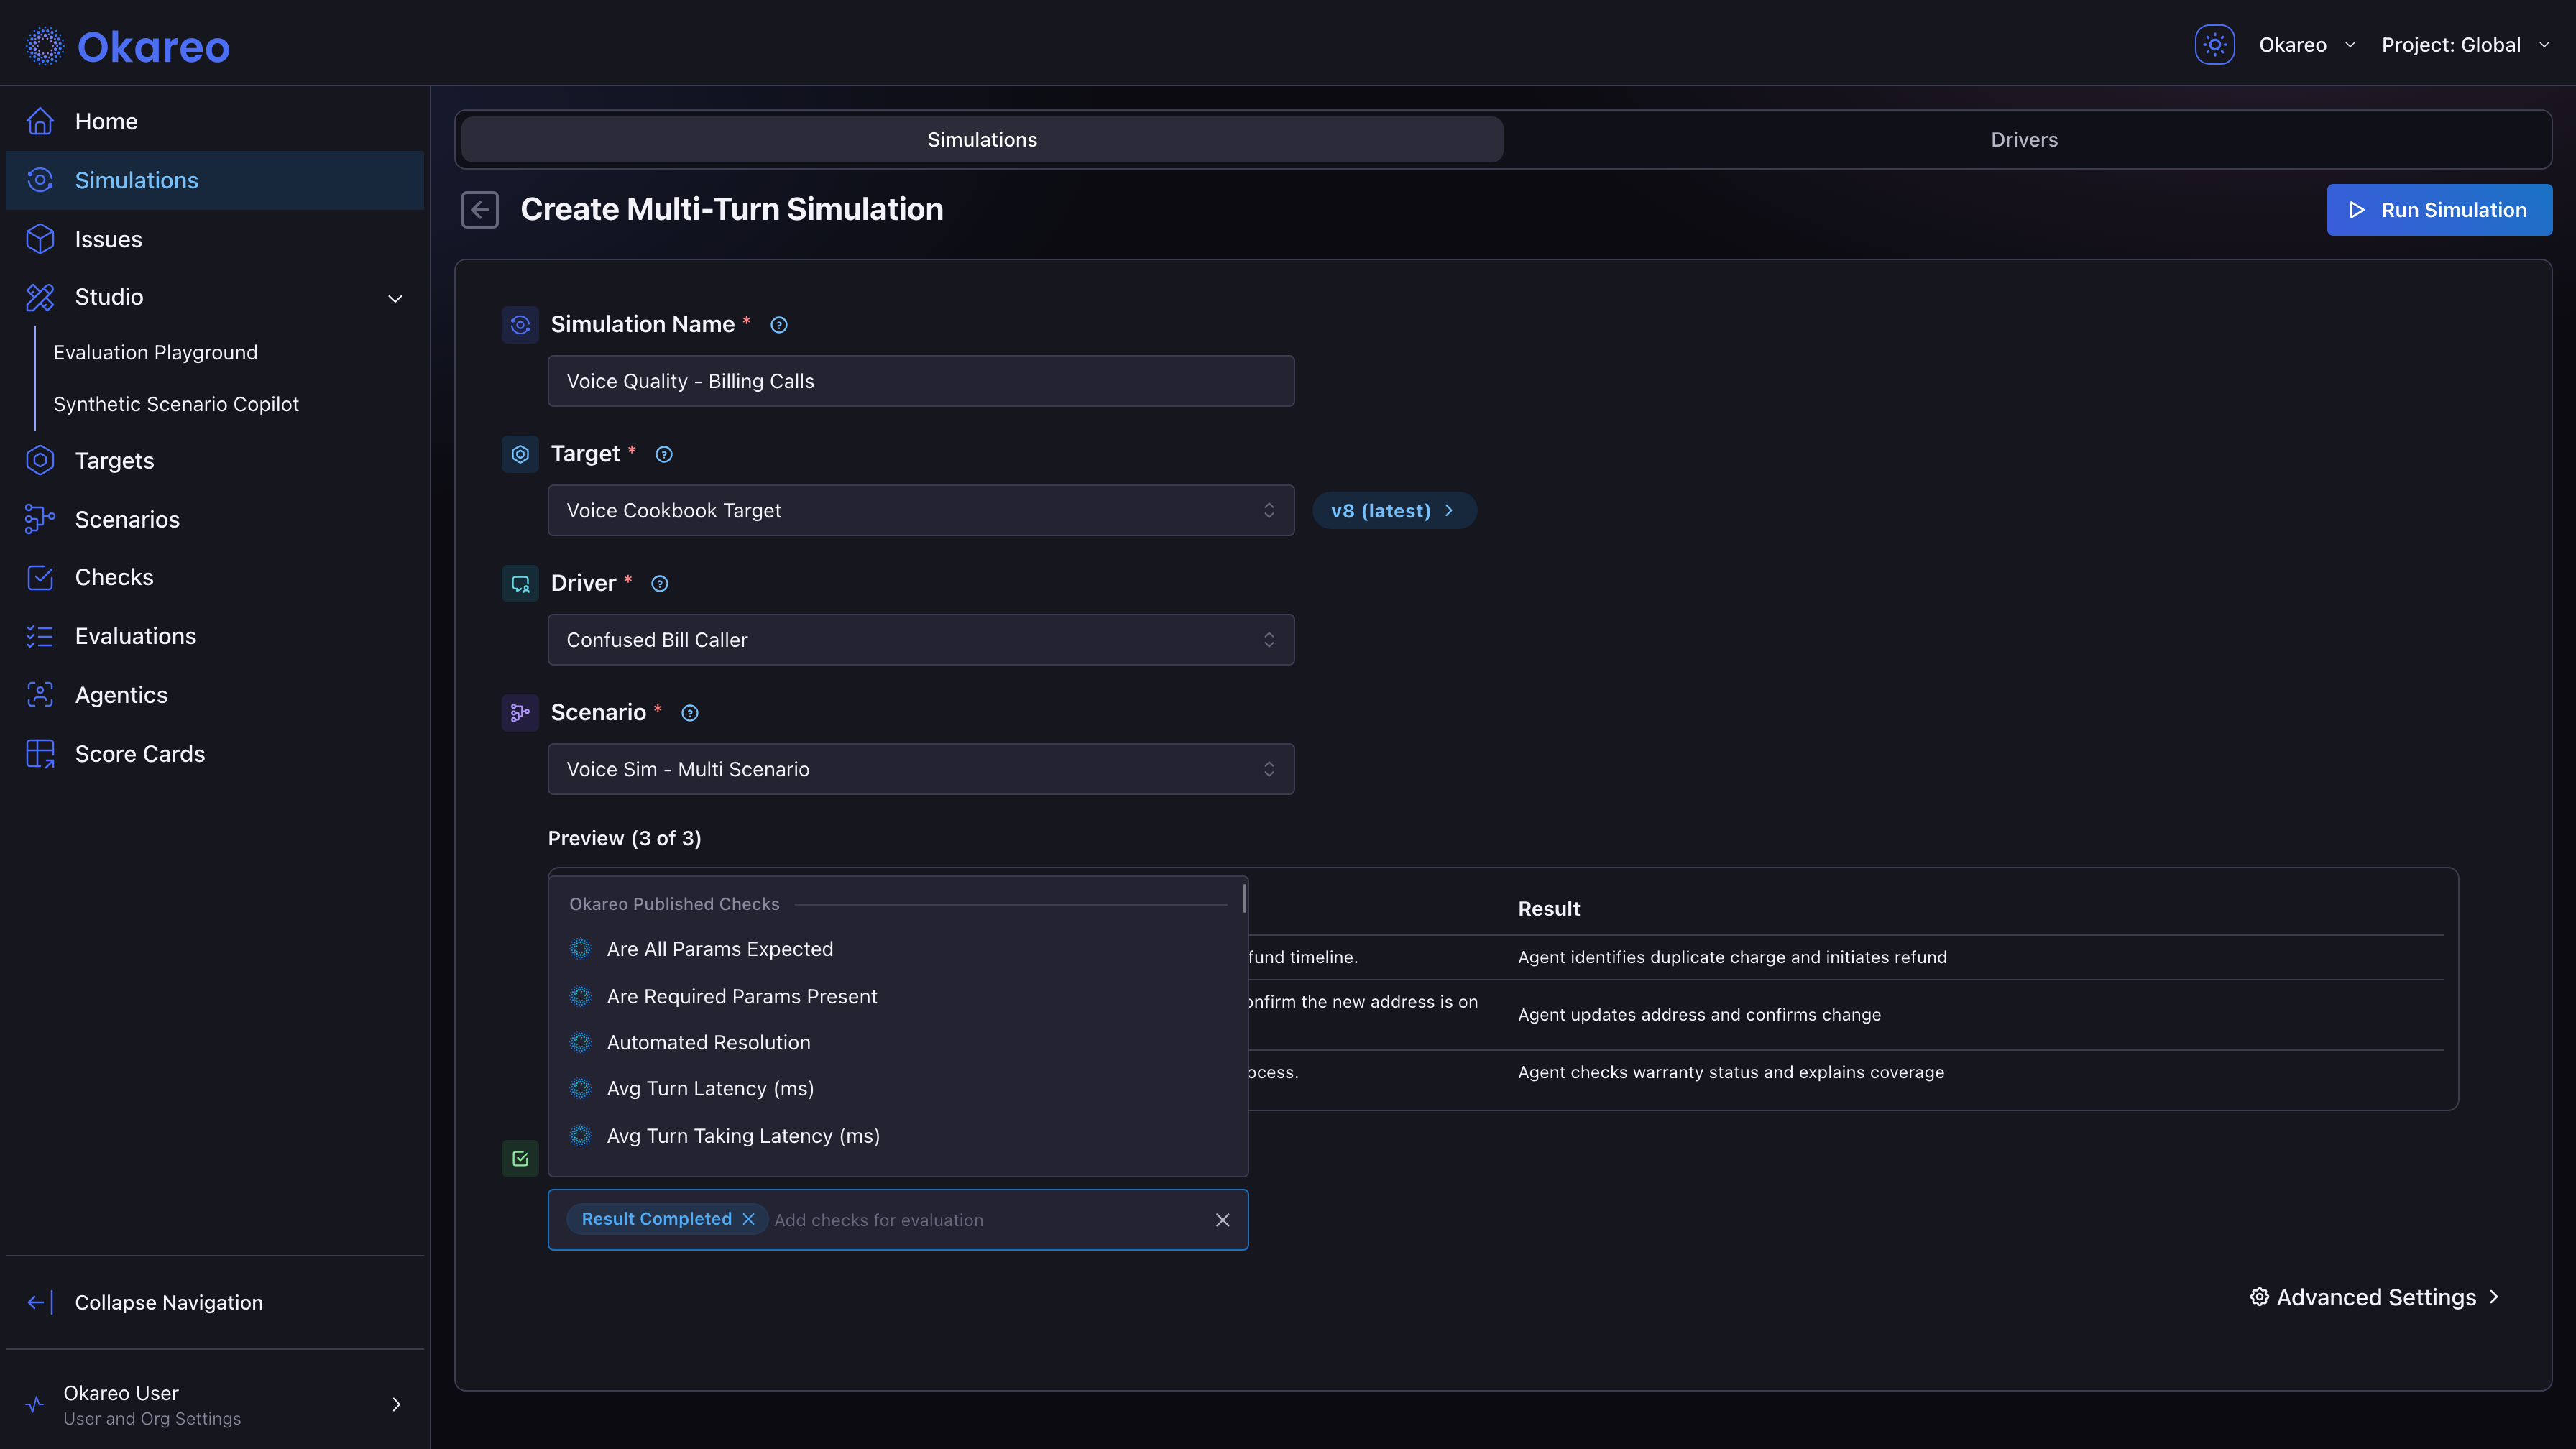The width and height of the screenshot is (2576, 1449).
Task: Click the Score Cards table icon
Action: tap(40, 754)
